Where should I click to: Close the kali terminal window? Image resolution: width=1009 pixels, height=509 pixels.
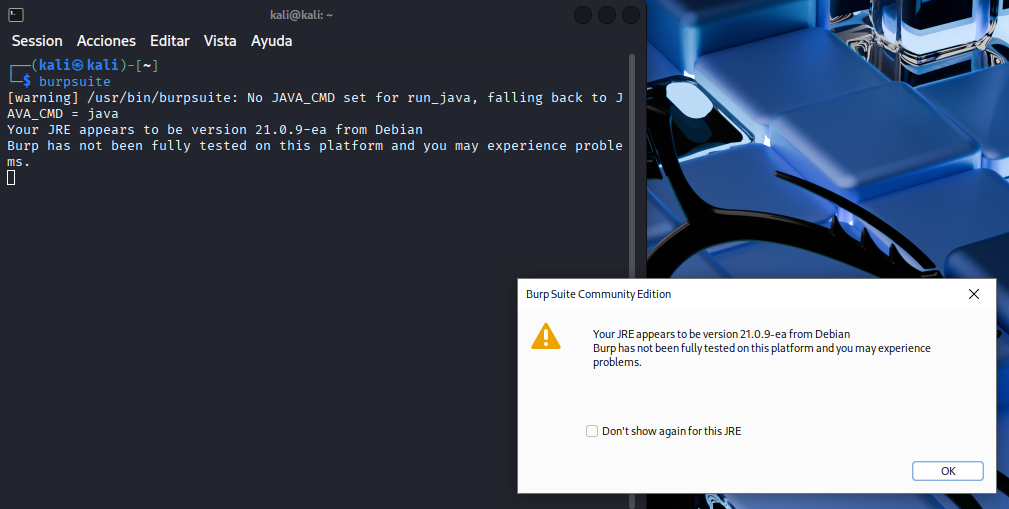[631, 15]
